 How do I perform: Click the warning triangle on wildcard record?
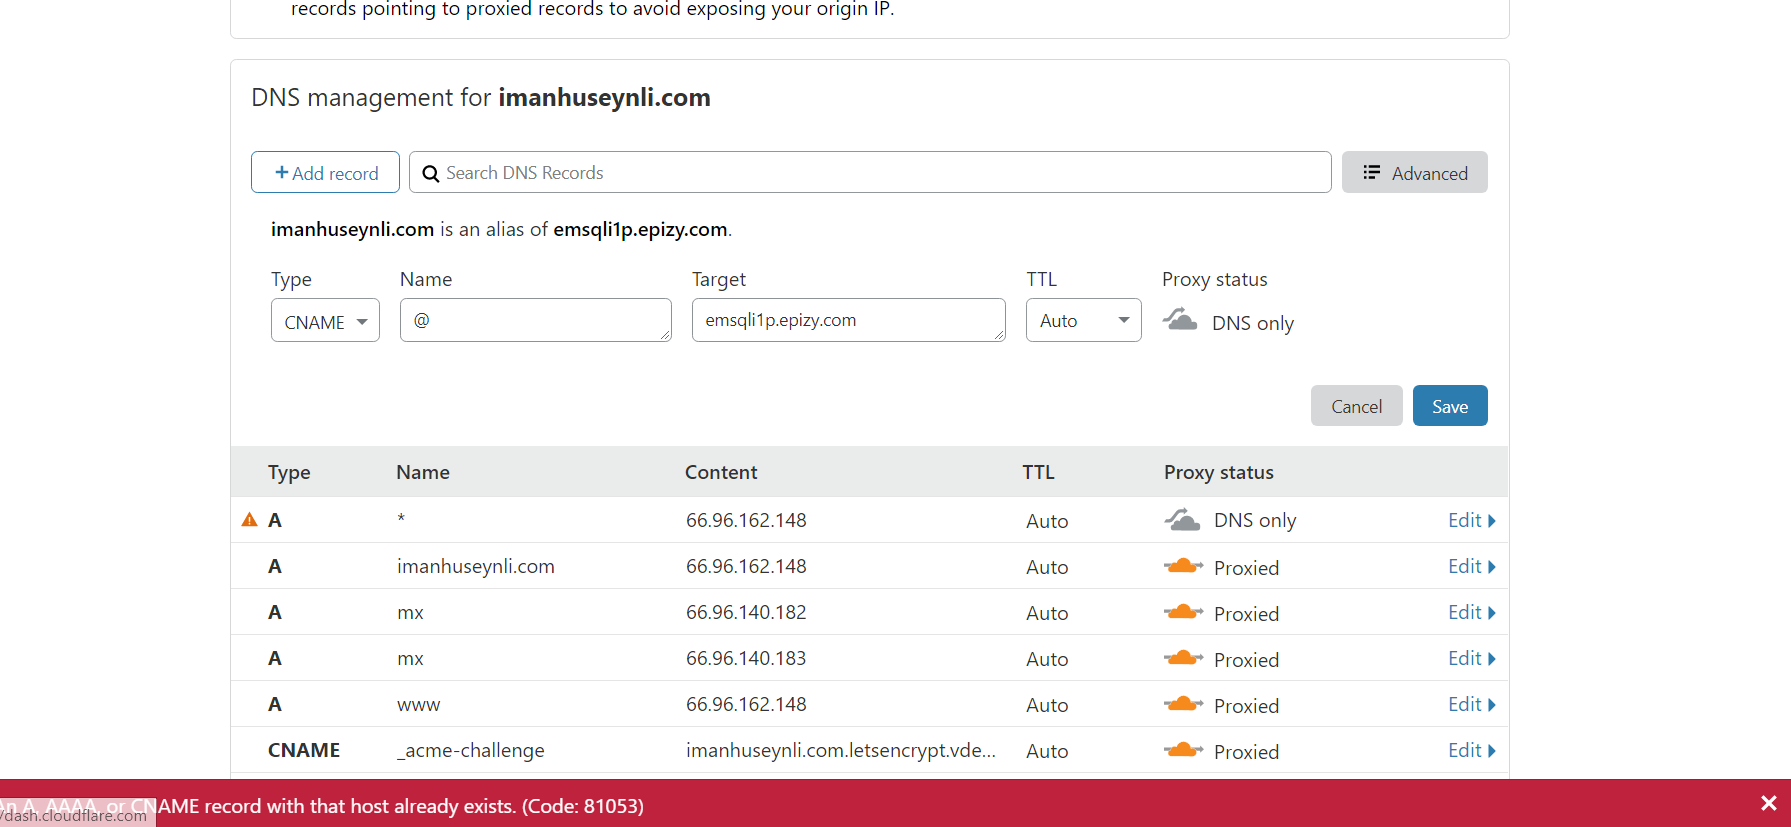[x=250, y=520]
